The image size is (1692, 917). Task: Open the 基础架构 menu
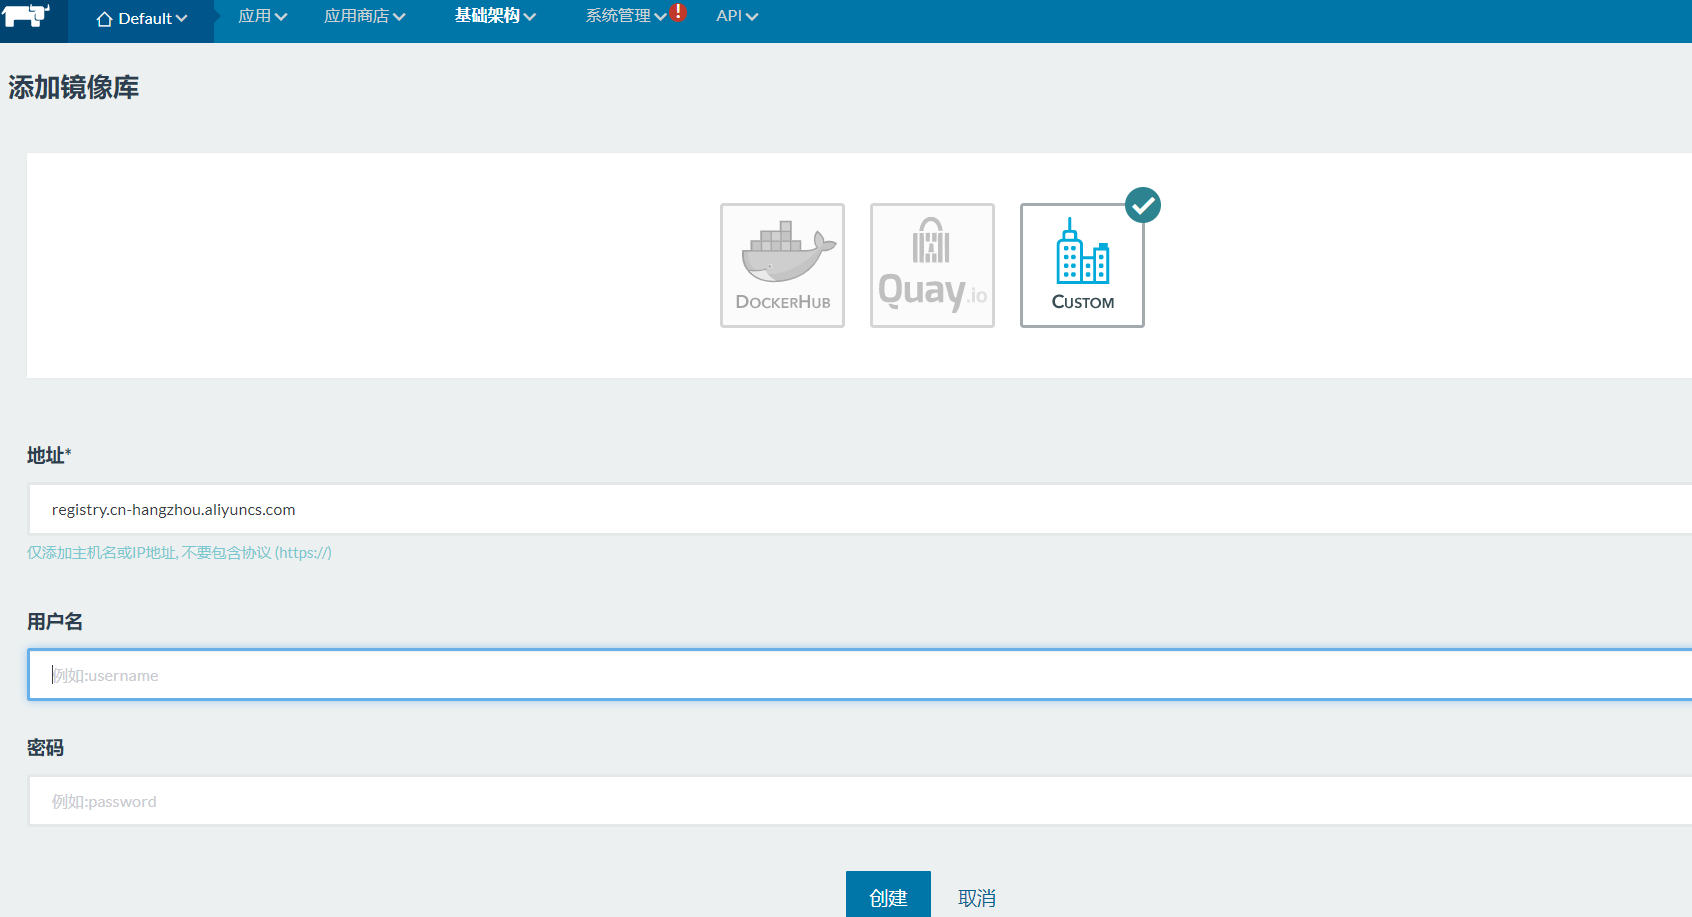[x=496, y=16]
